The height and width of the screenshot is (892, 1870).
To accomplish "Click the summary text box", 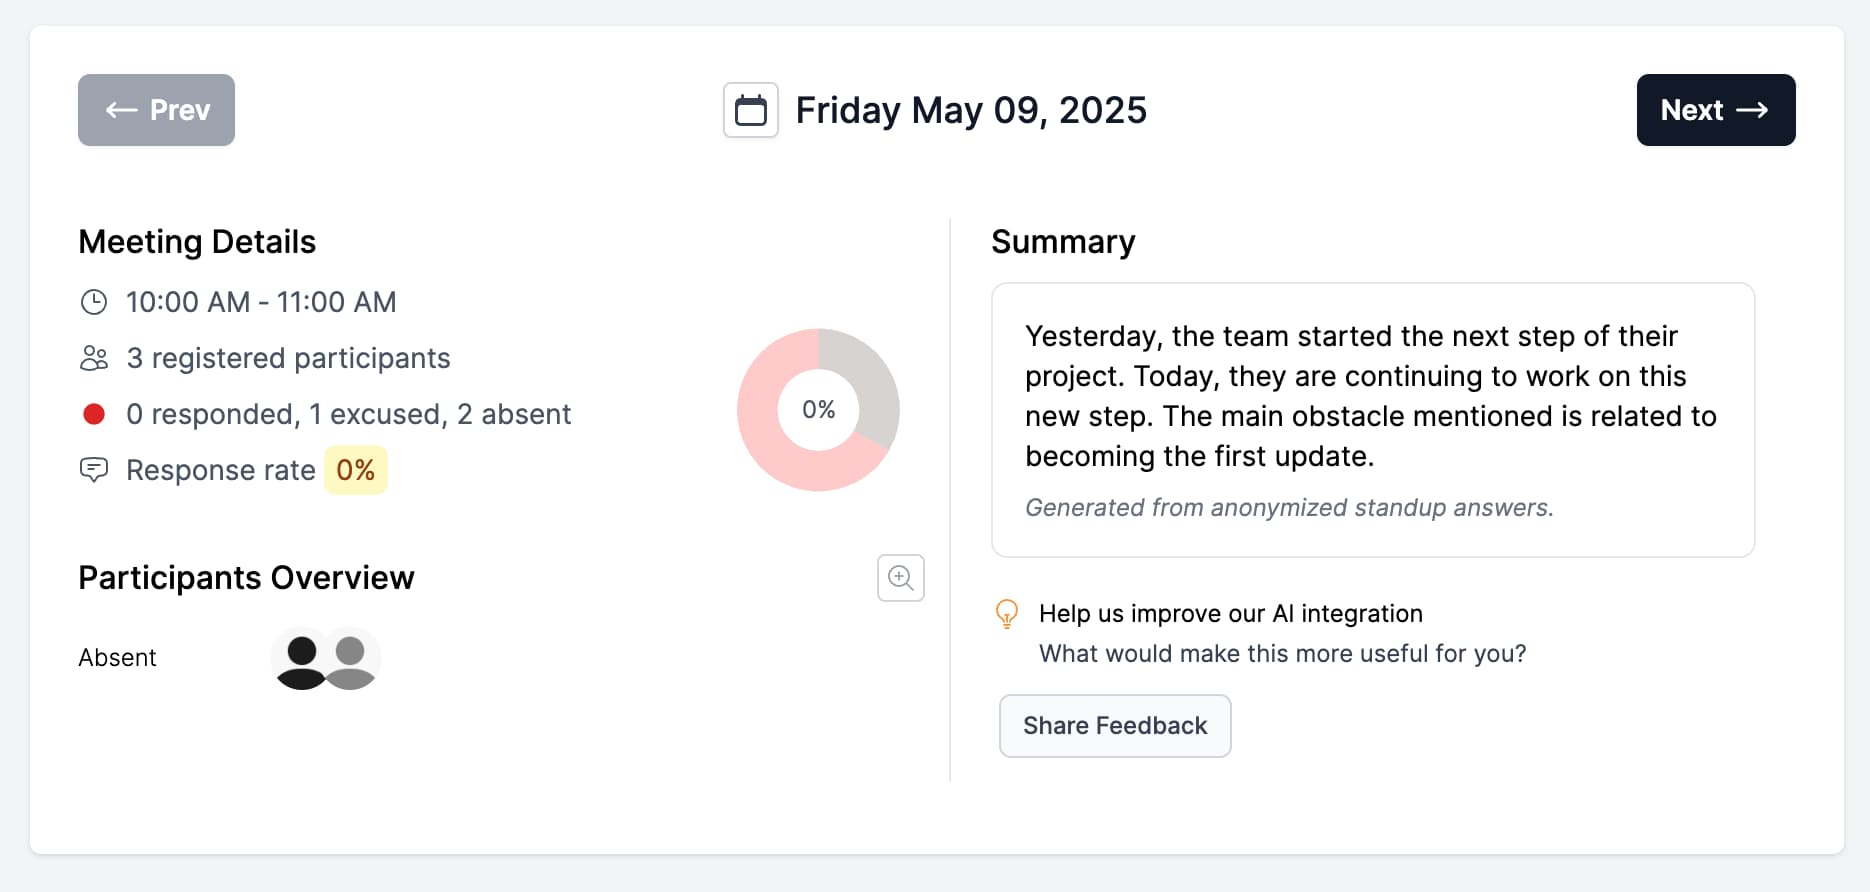I will coord(1372,420).
